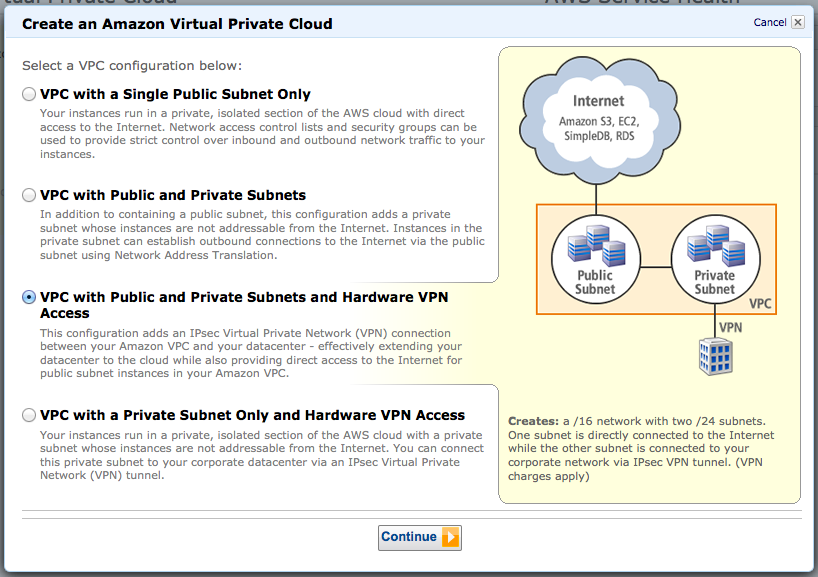The width and height of the screenshot is (818, 577).
Task: Click the 'VPC with Public and Private Subnets' heading
Action: [x=173, y=195]
